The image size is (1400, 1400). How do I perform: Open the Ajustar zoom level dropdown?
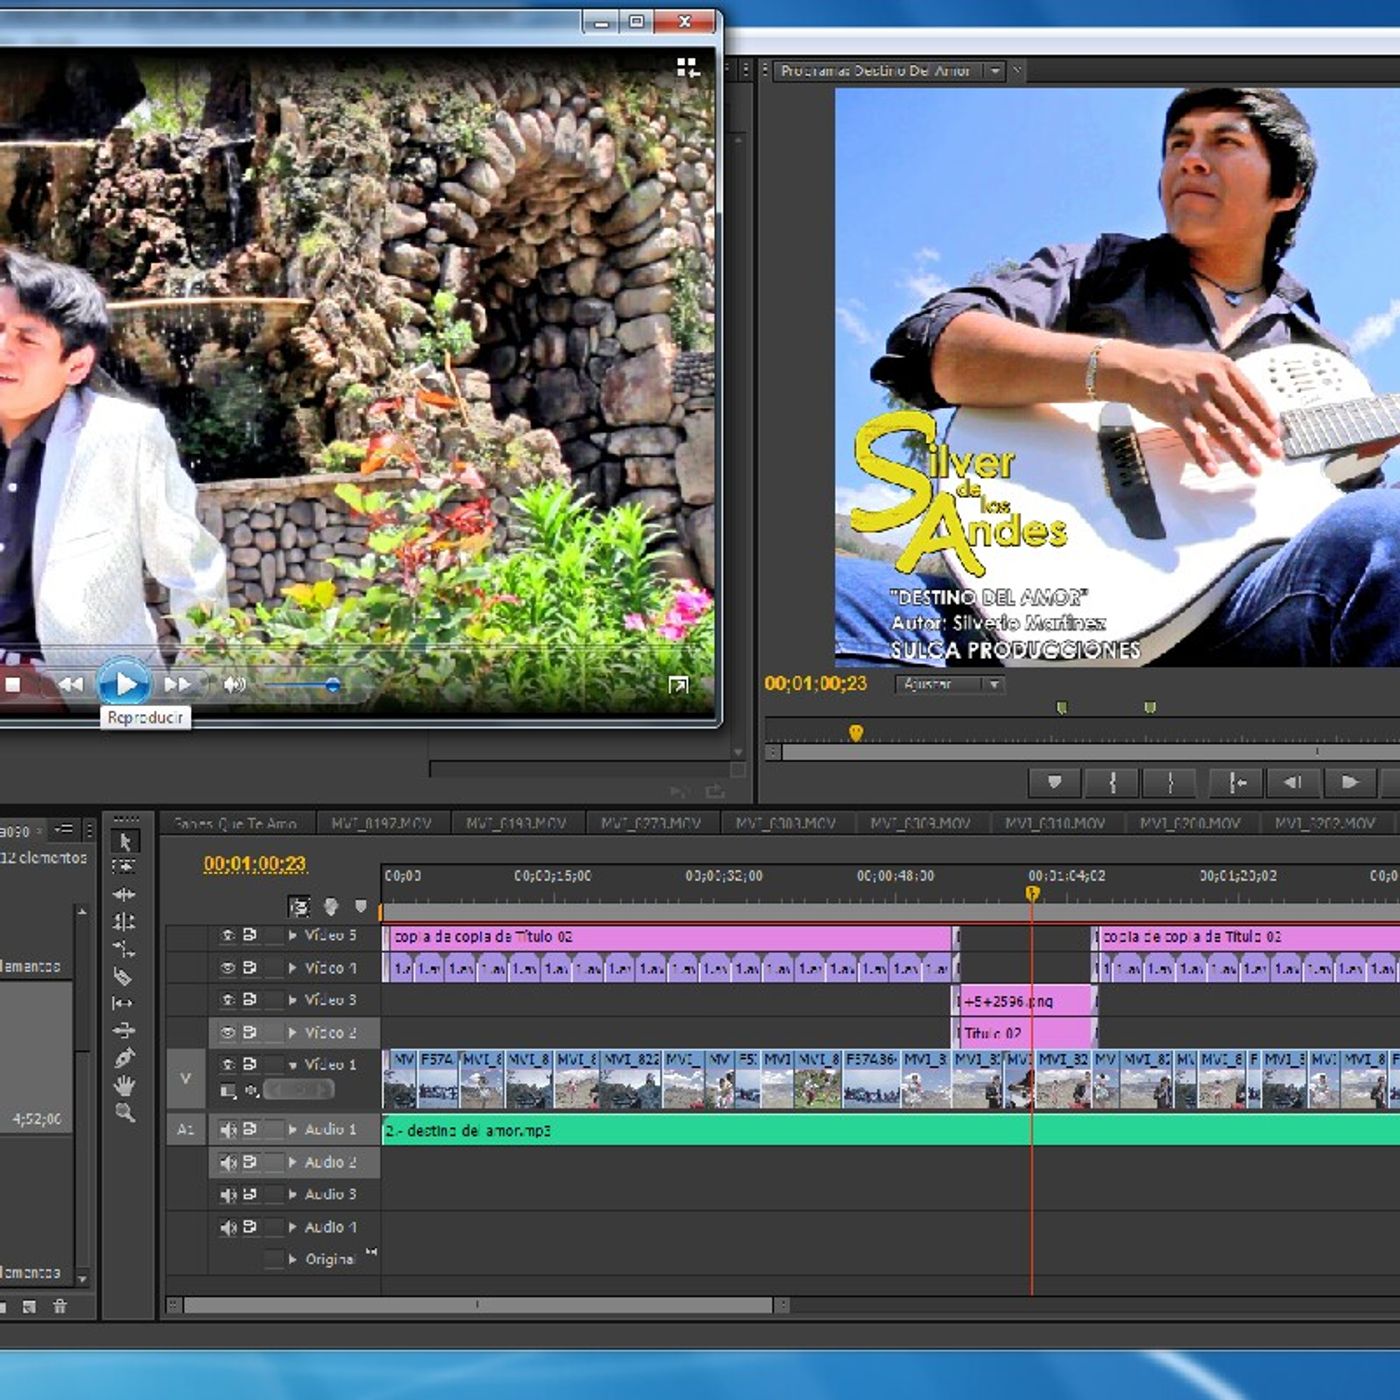tap(951, 684)
